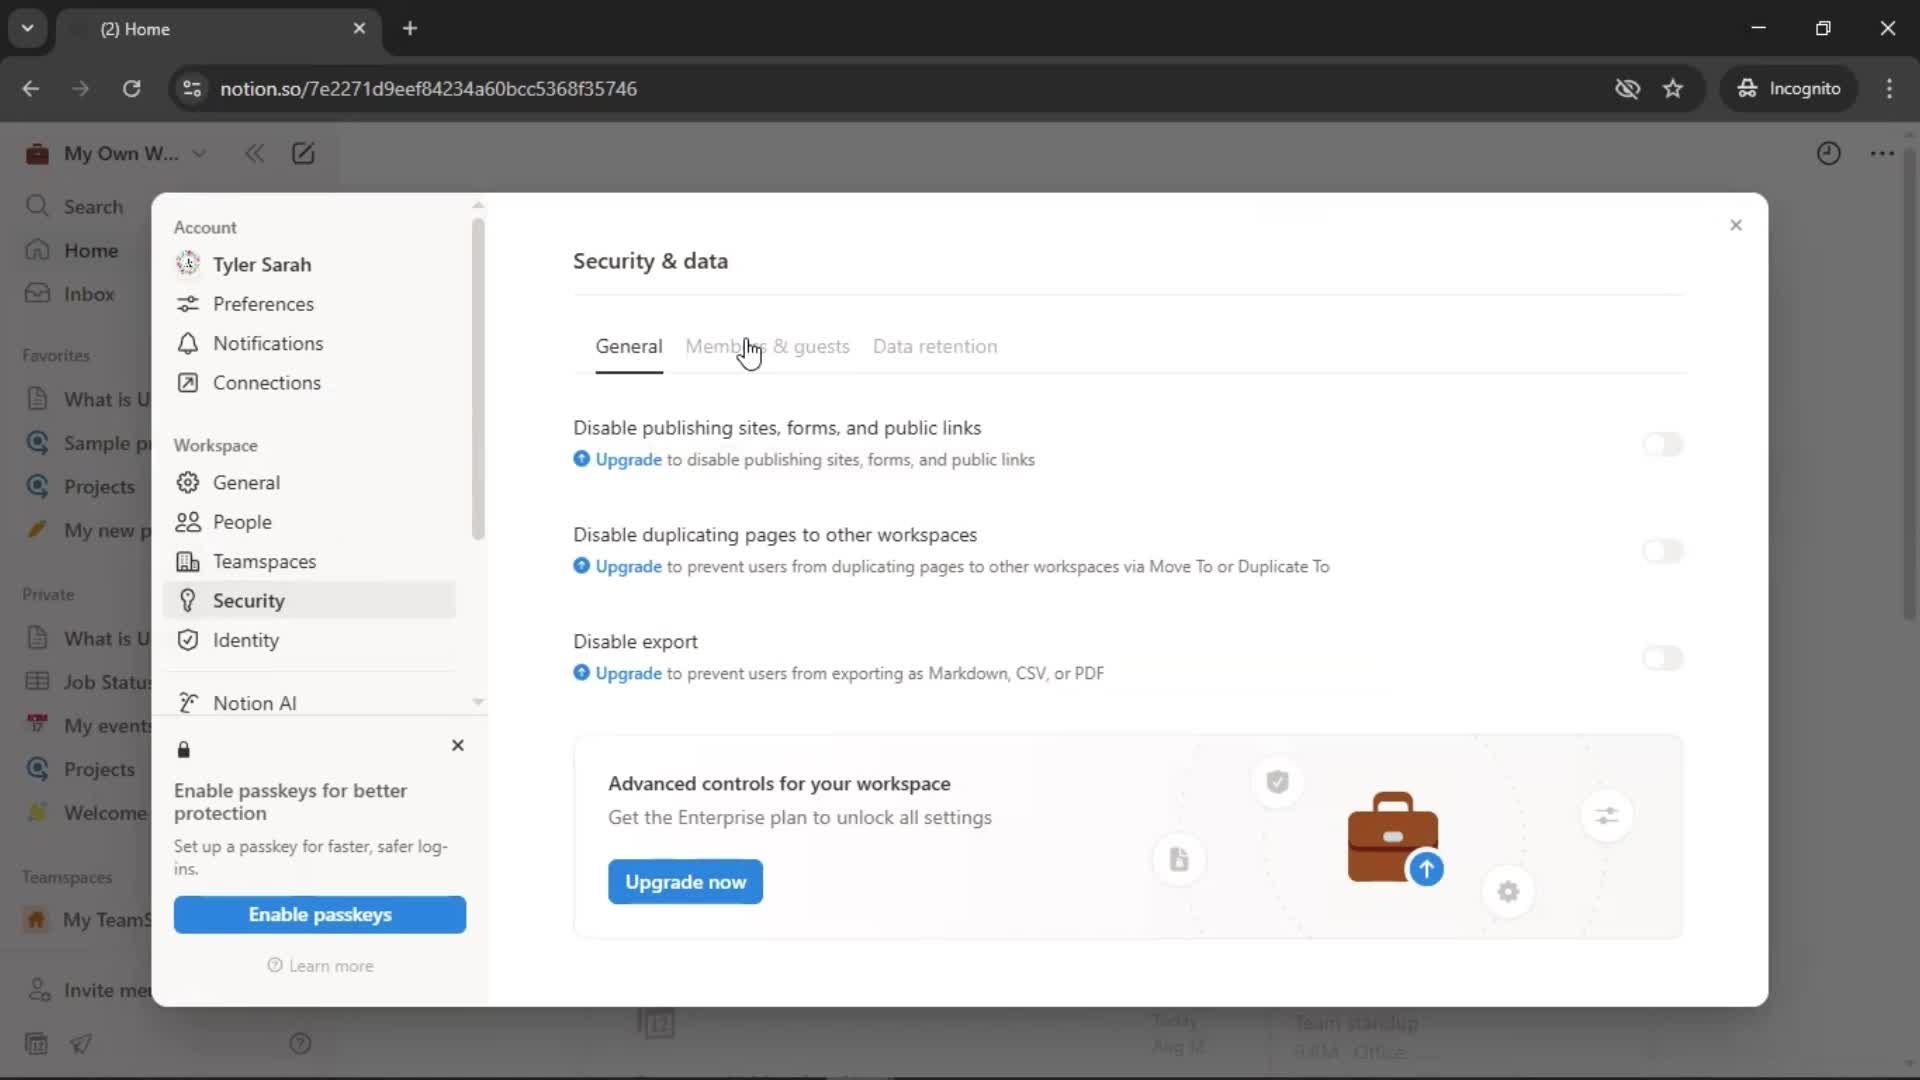Click the Enable passkeys button
This screenshot has width=1920, height=1080.
320,914
